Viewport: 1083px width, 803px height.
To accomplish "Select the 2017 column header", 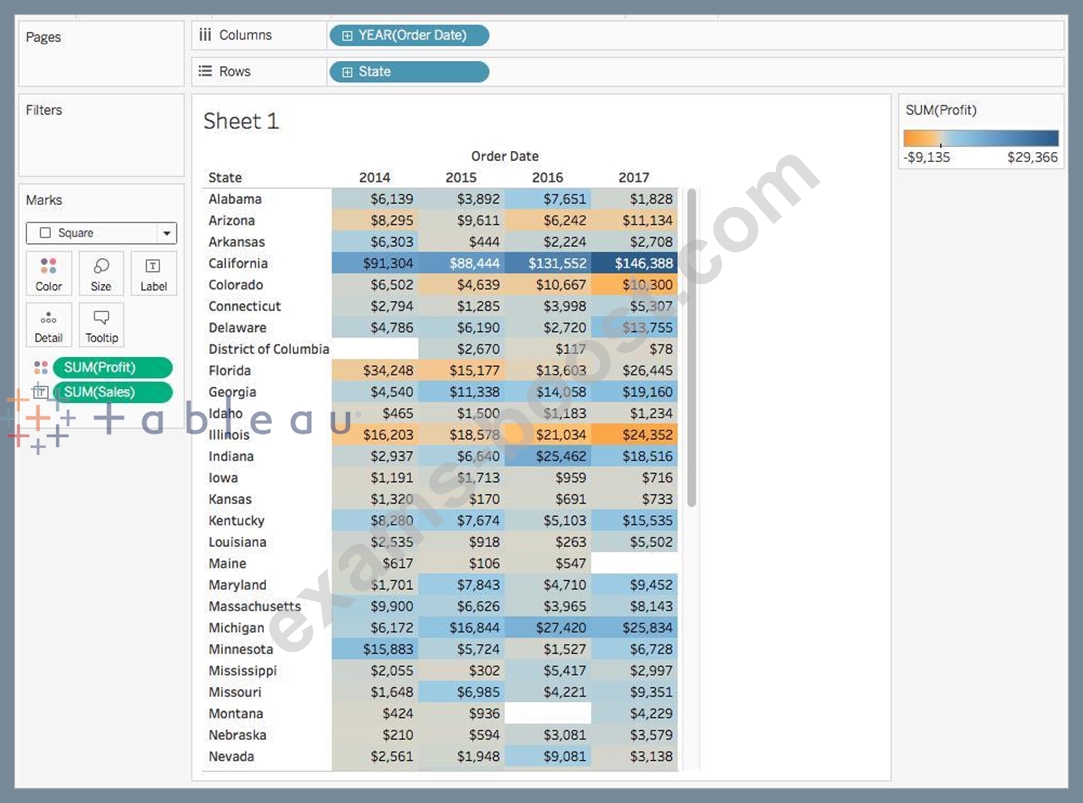I will pos(633,177).
